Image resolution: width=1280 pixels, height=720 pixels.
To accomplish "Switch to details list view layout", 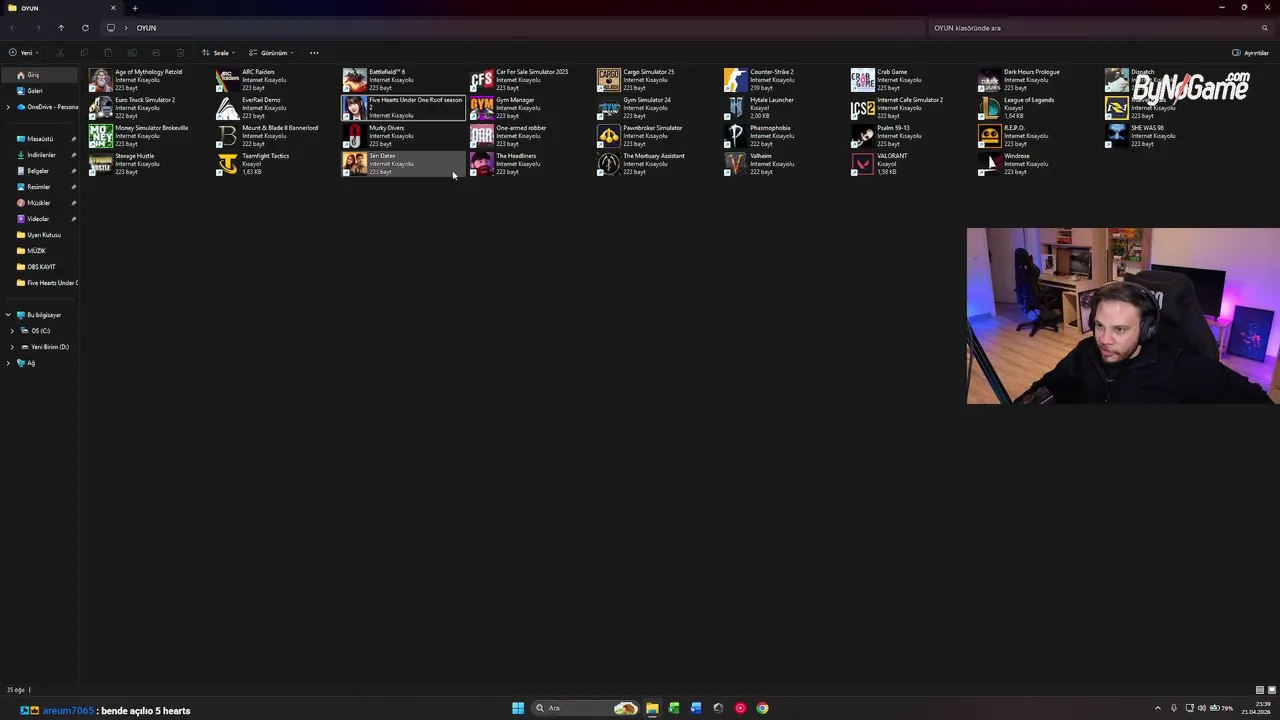I will pos(1260,690).
